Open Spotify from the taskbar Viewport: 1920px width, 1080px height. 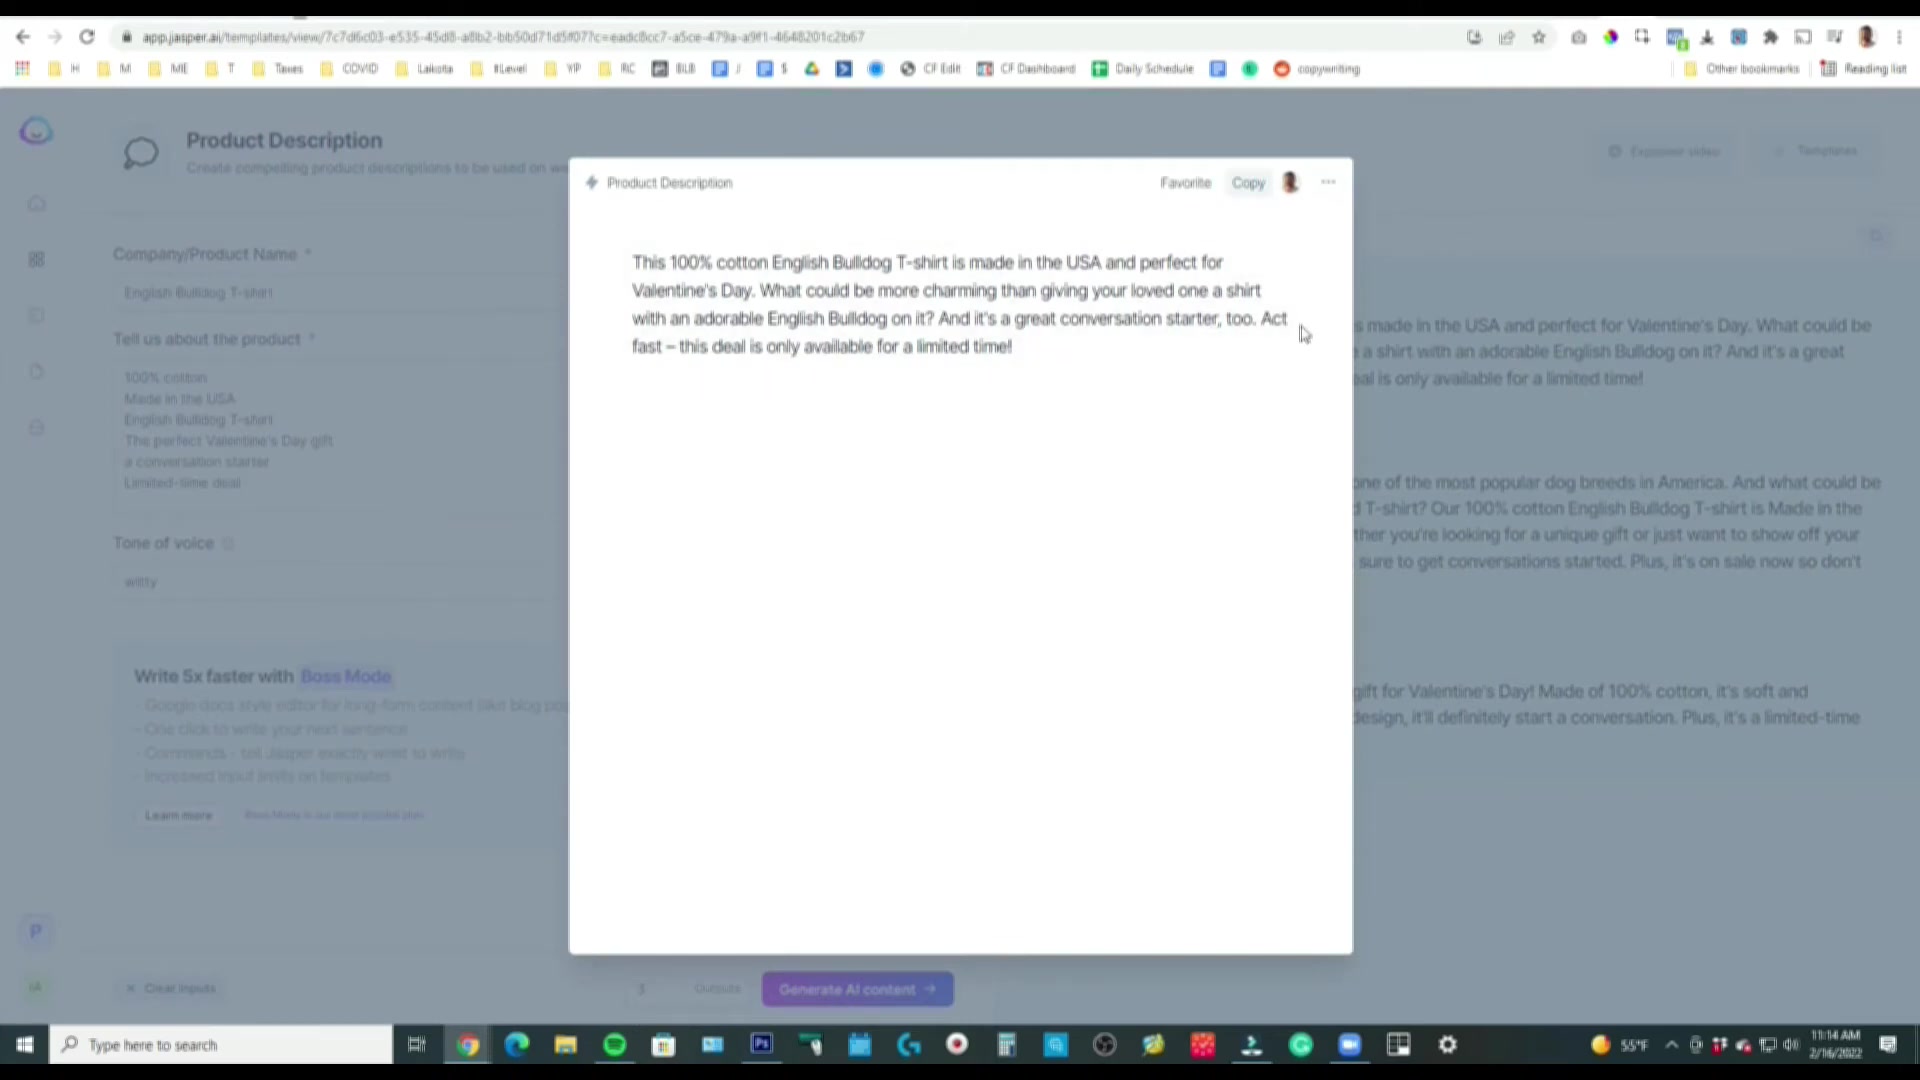[615, 1045]
